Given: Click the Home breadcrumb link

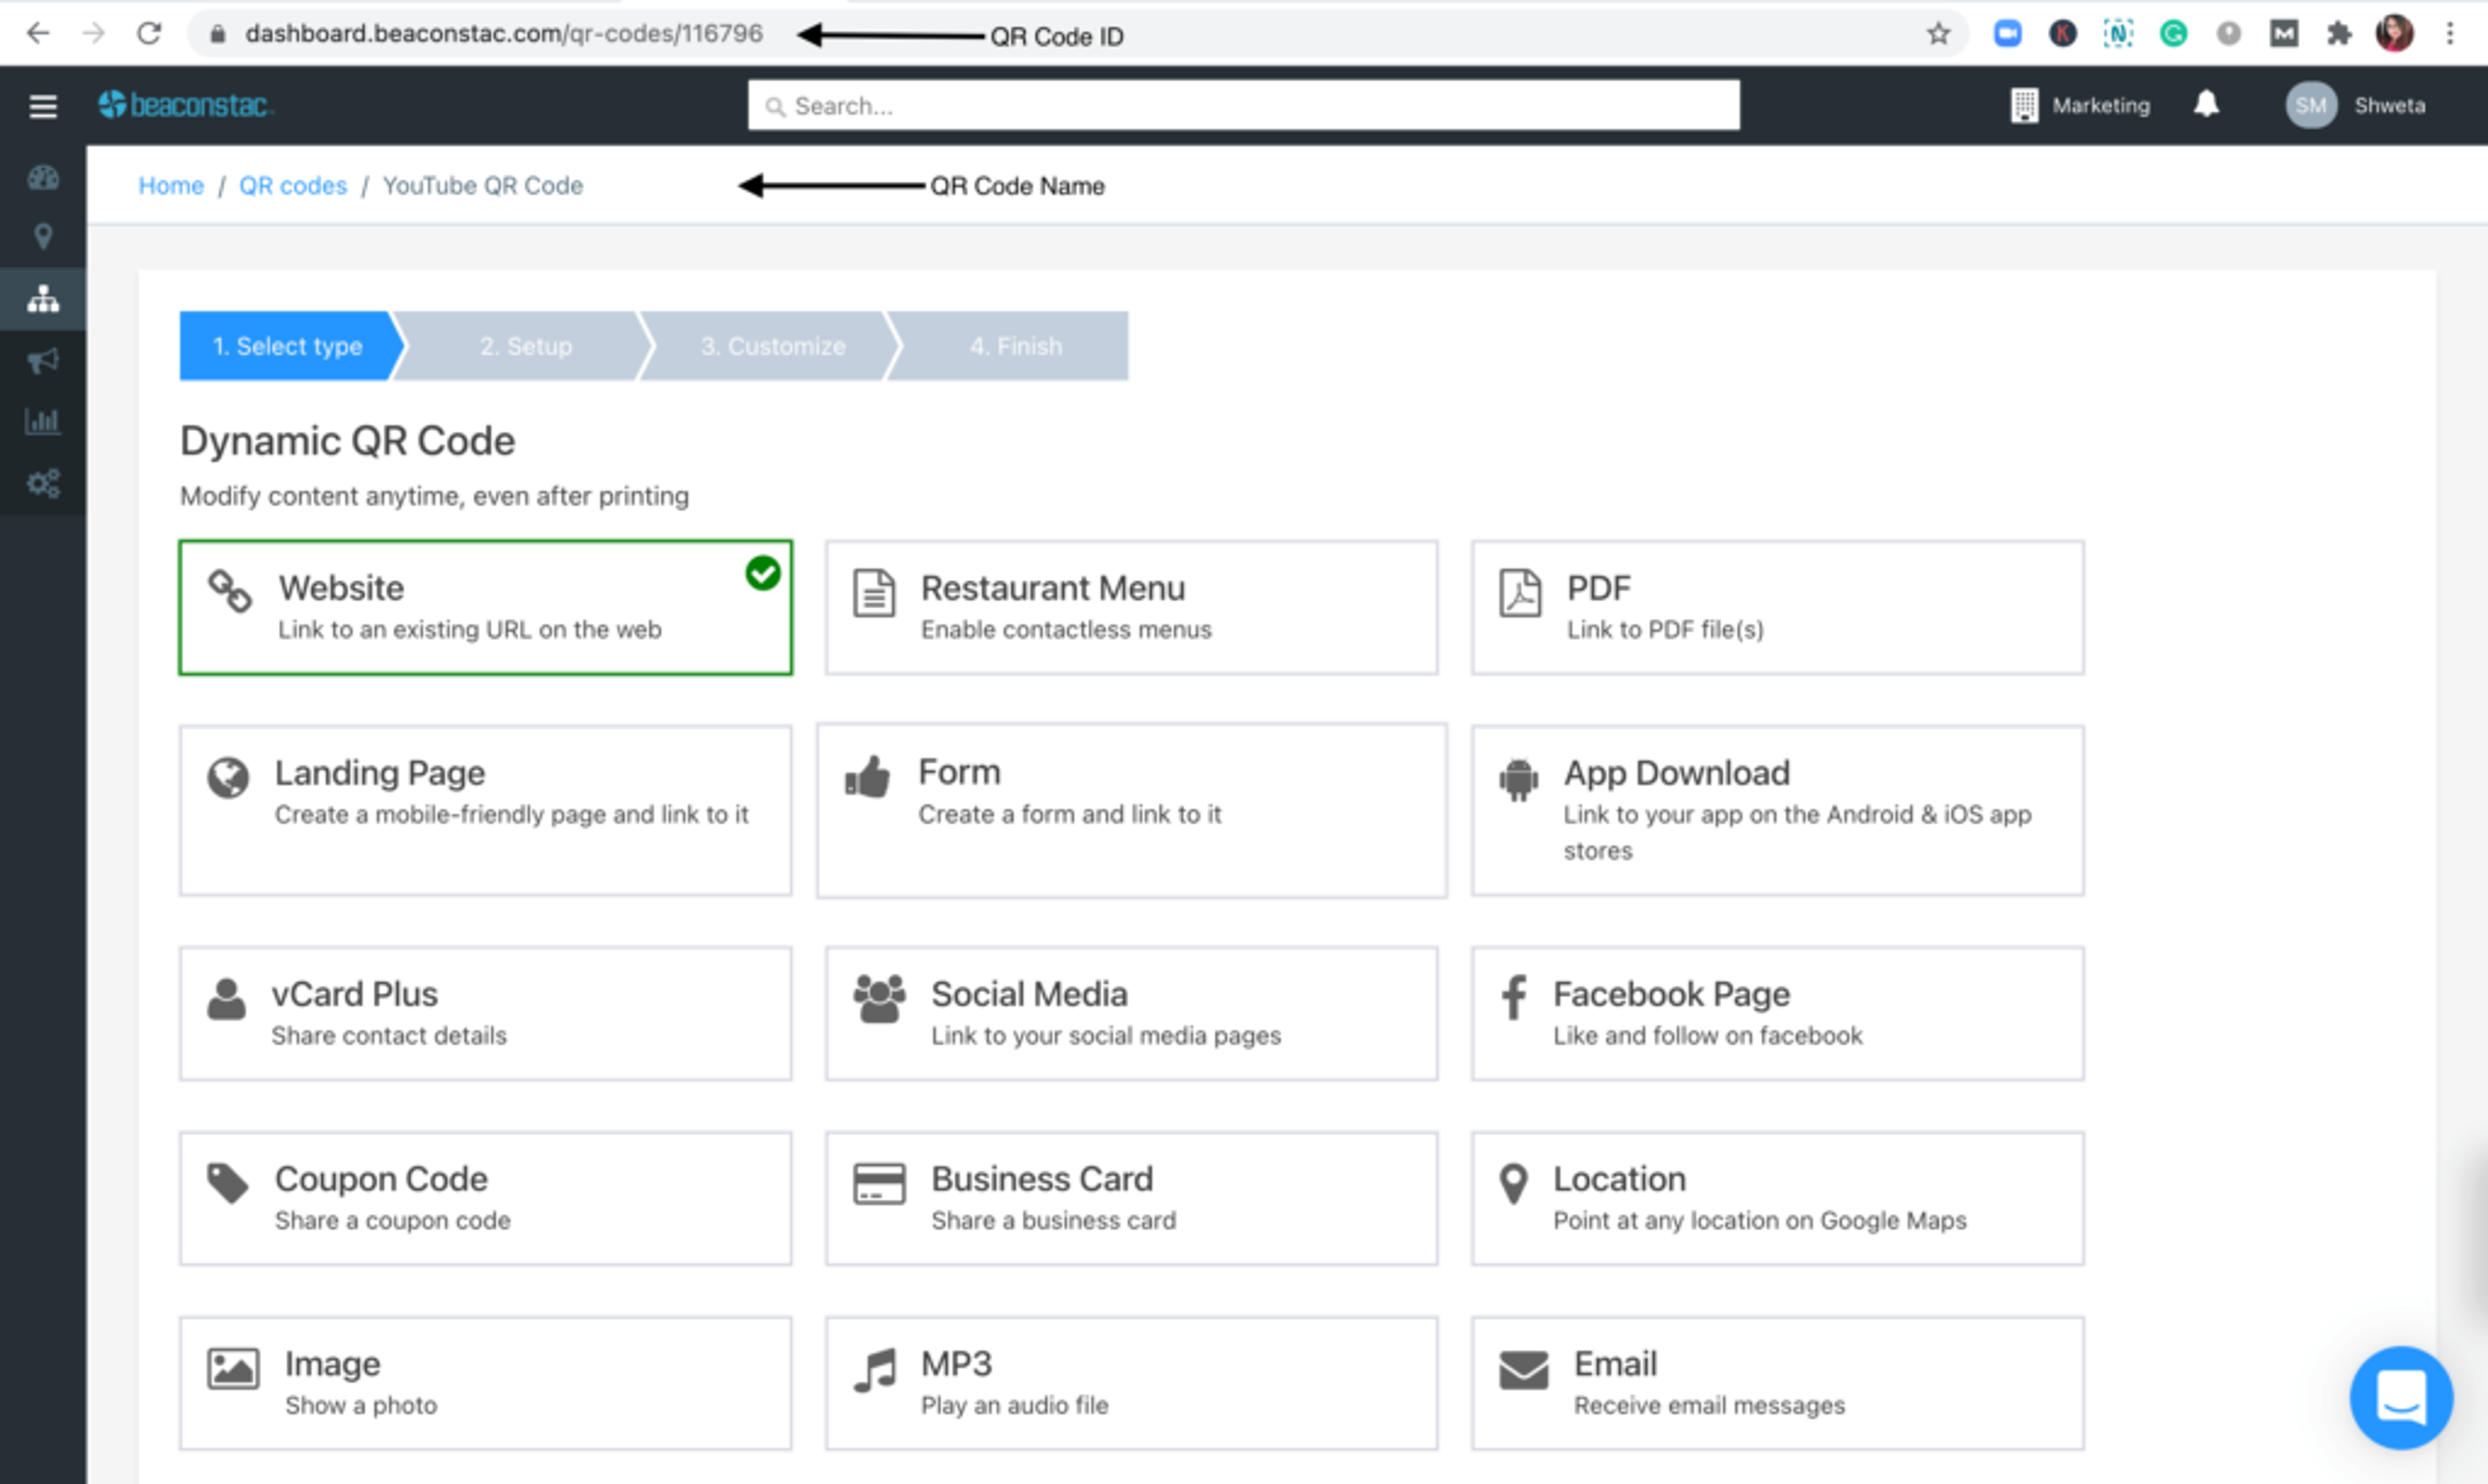Looking at the screenshot, I should coord(171,186).
